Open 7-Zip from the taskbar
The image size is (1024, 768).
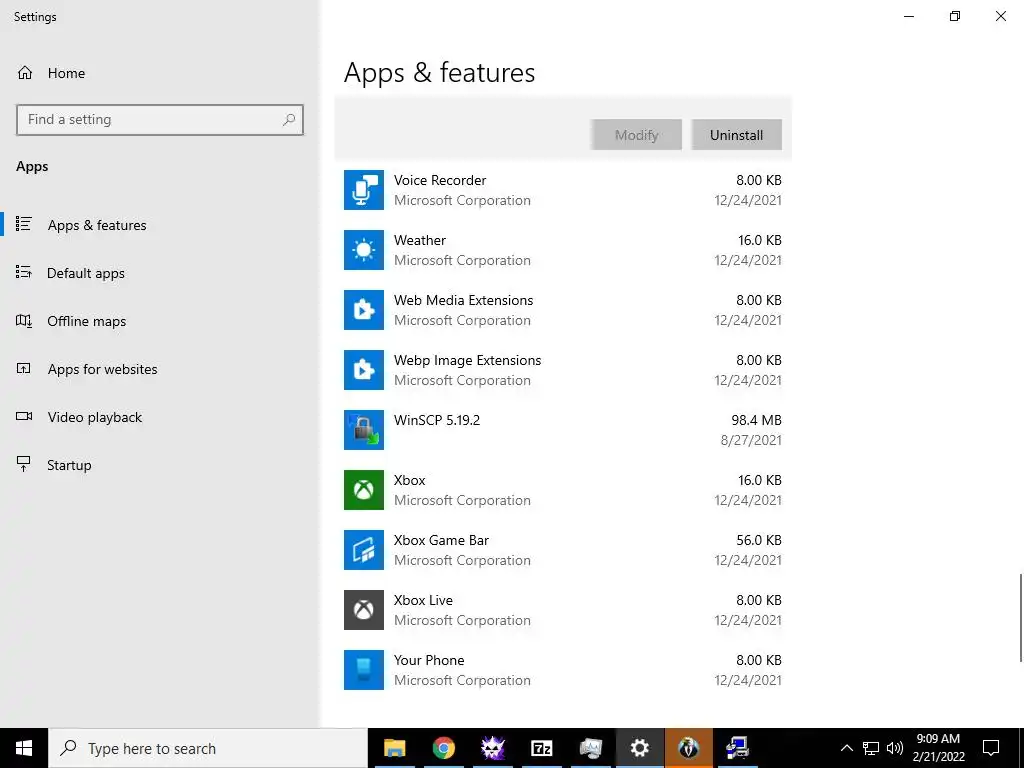[x=541, y=748]
